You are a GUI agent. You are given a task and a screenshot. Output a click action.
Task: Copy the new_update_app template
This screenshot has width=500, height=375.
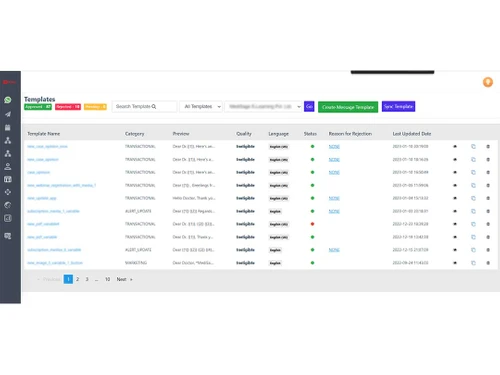tap(473, 198)
